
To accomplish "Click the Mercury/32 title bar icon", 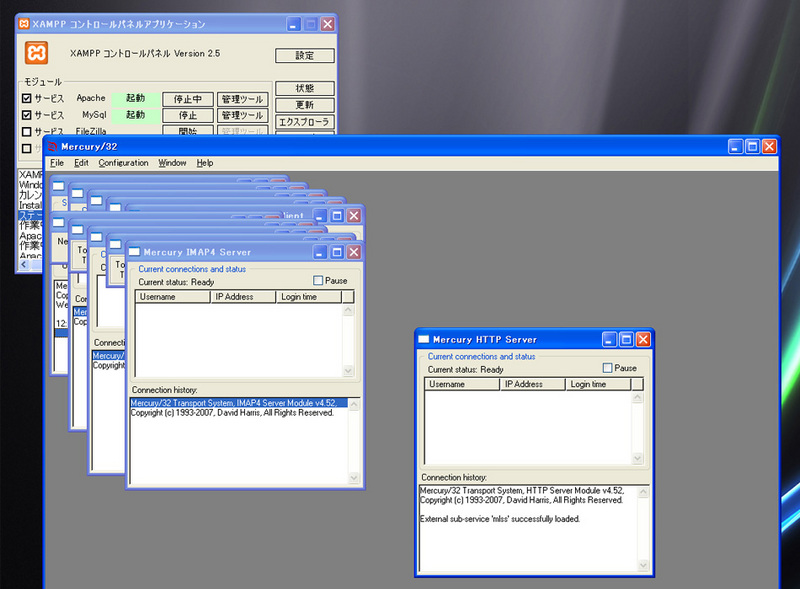I will [x=53, y=147].
